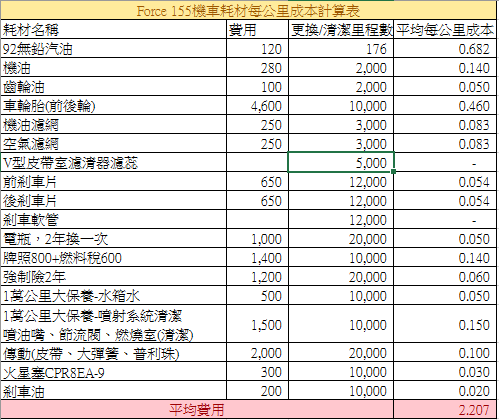Select the 強制險2年 cell
This screenshot has width=499, height=420.
click(114, 276)
